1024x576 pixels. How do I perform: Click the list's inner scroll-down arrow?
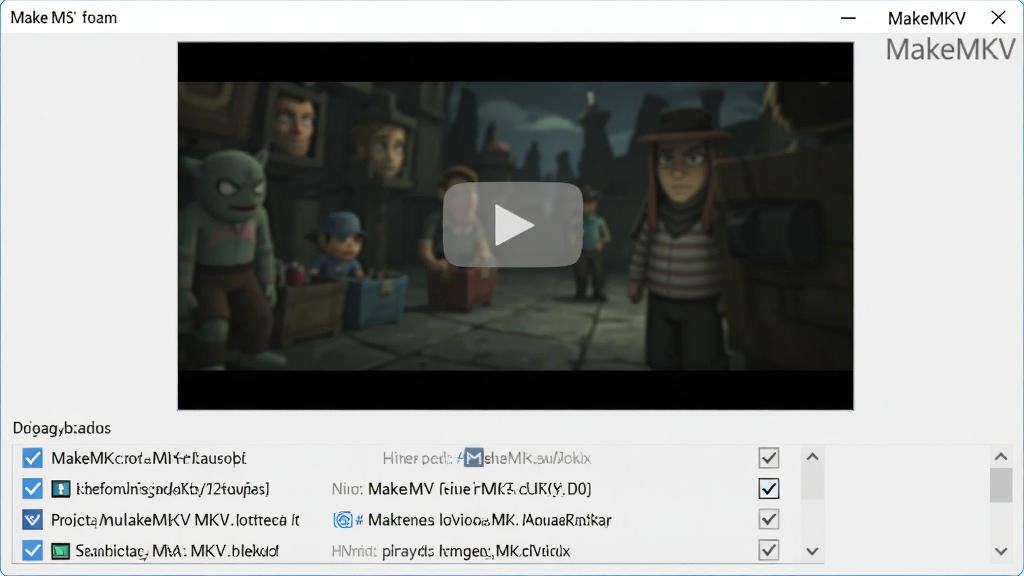812,551
